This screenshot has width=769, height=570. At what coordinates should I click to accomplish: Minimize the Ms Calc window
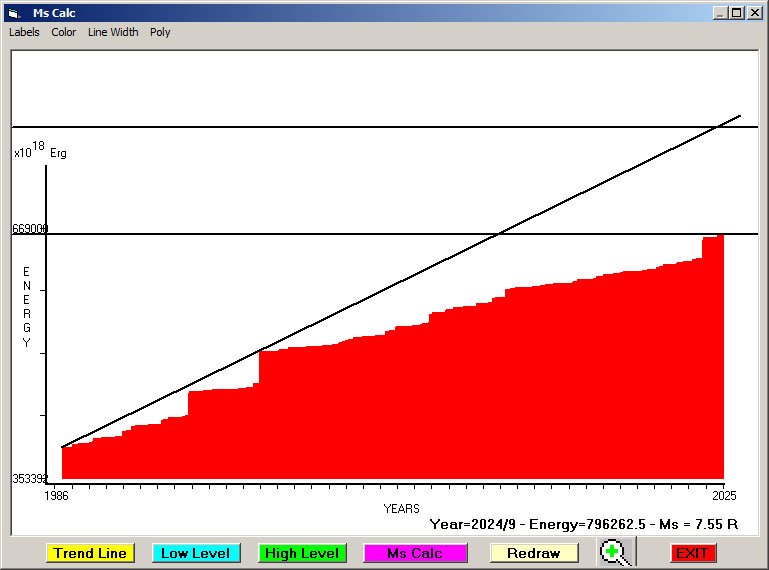click(720, 13)
